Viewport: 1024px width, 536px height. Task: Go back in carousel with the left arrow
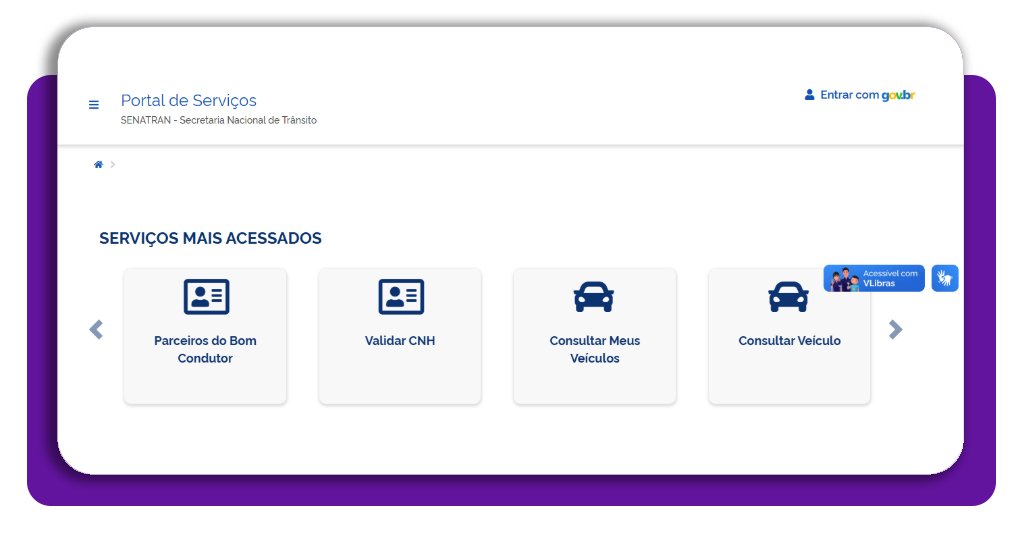(96, 329)
